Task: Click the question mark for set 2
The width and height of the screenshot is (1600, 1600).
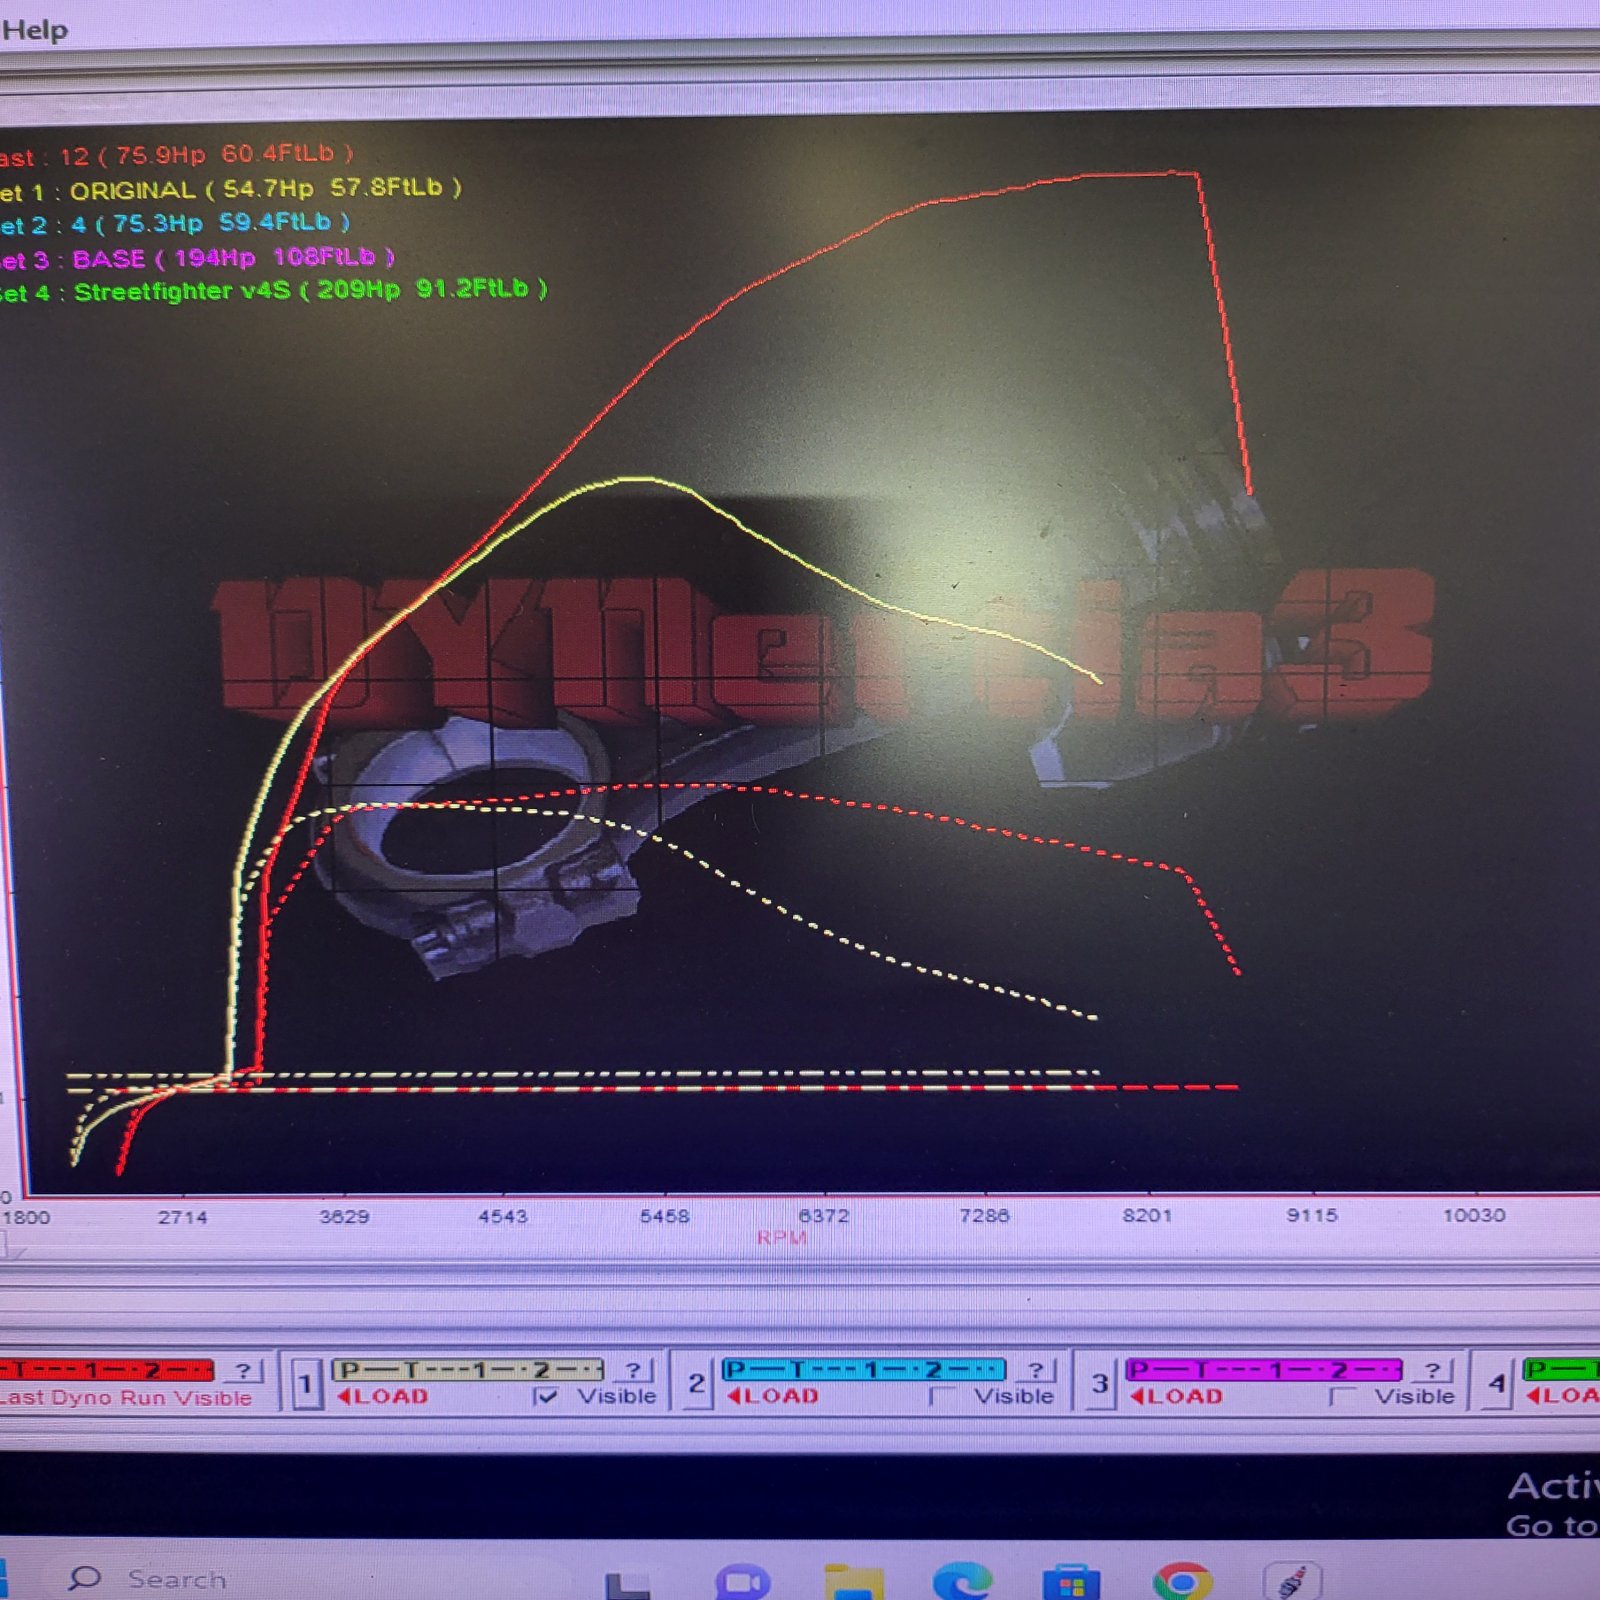Action: pyautogui.click(x=1036, y=1369)
